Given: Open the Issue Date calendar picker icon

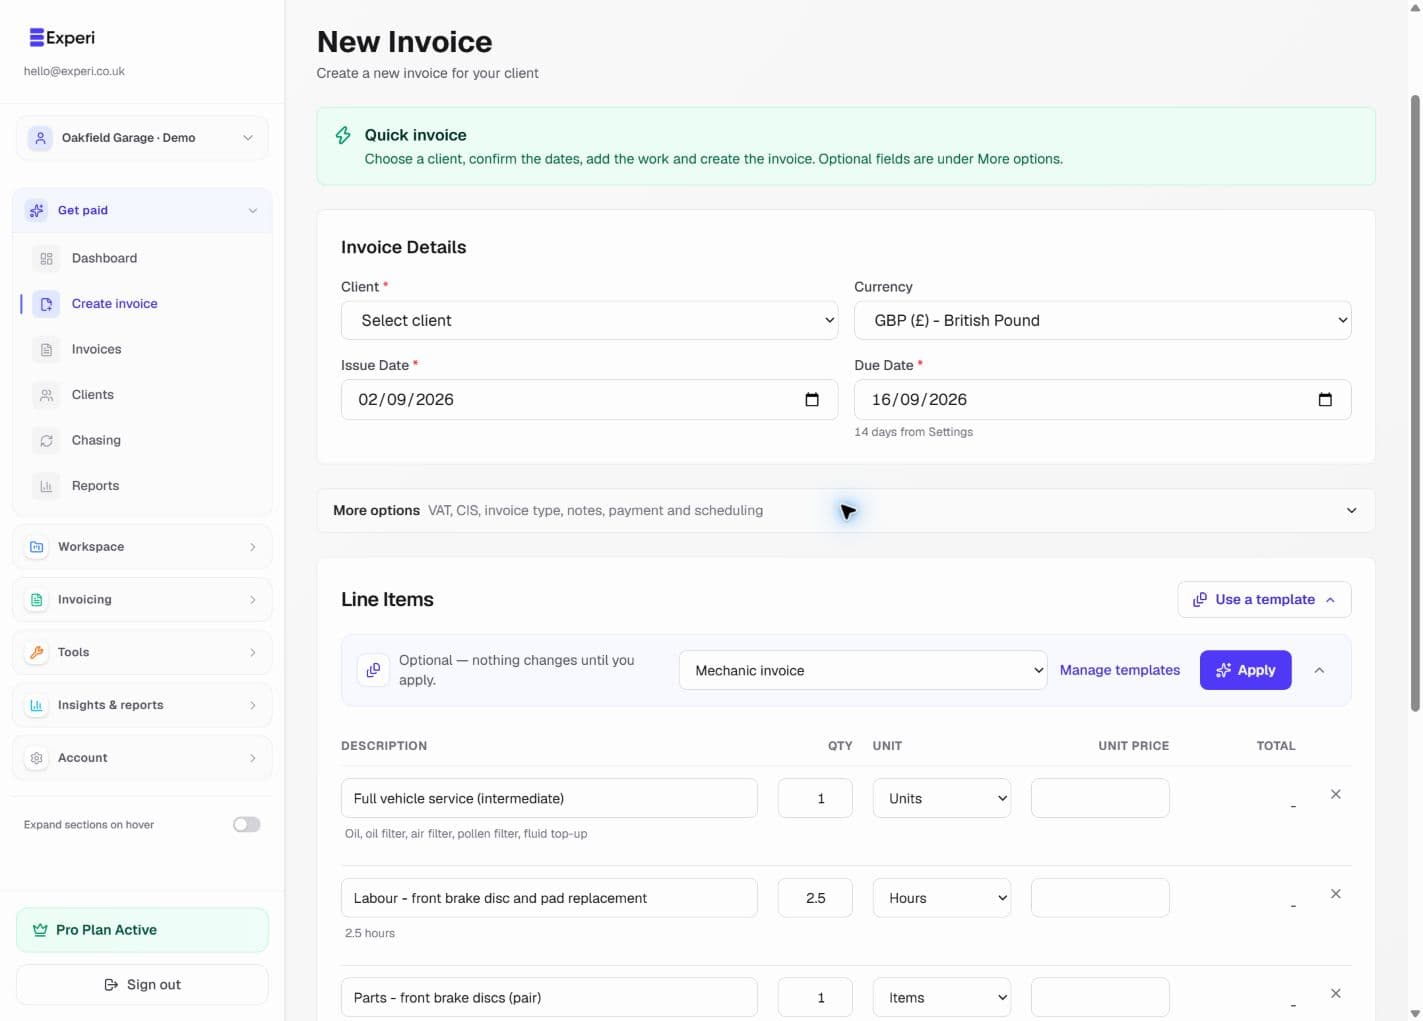Looking at the screenshot, I should point(812,400).
